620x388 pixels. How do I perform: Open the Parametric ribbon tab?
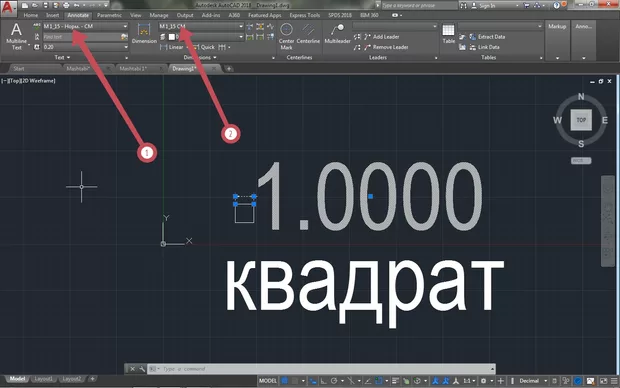click(109, 15)
